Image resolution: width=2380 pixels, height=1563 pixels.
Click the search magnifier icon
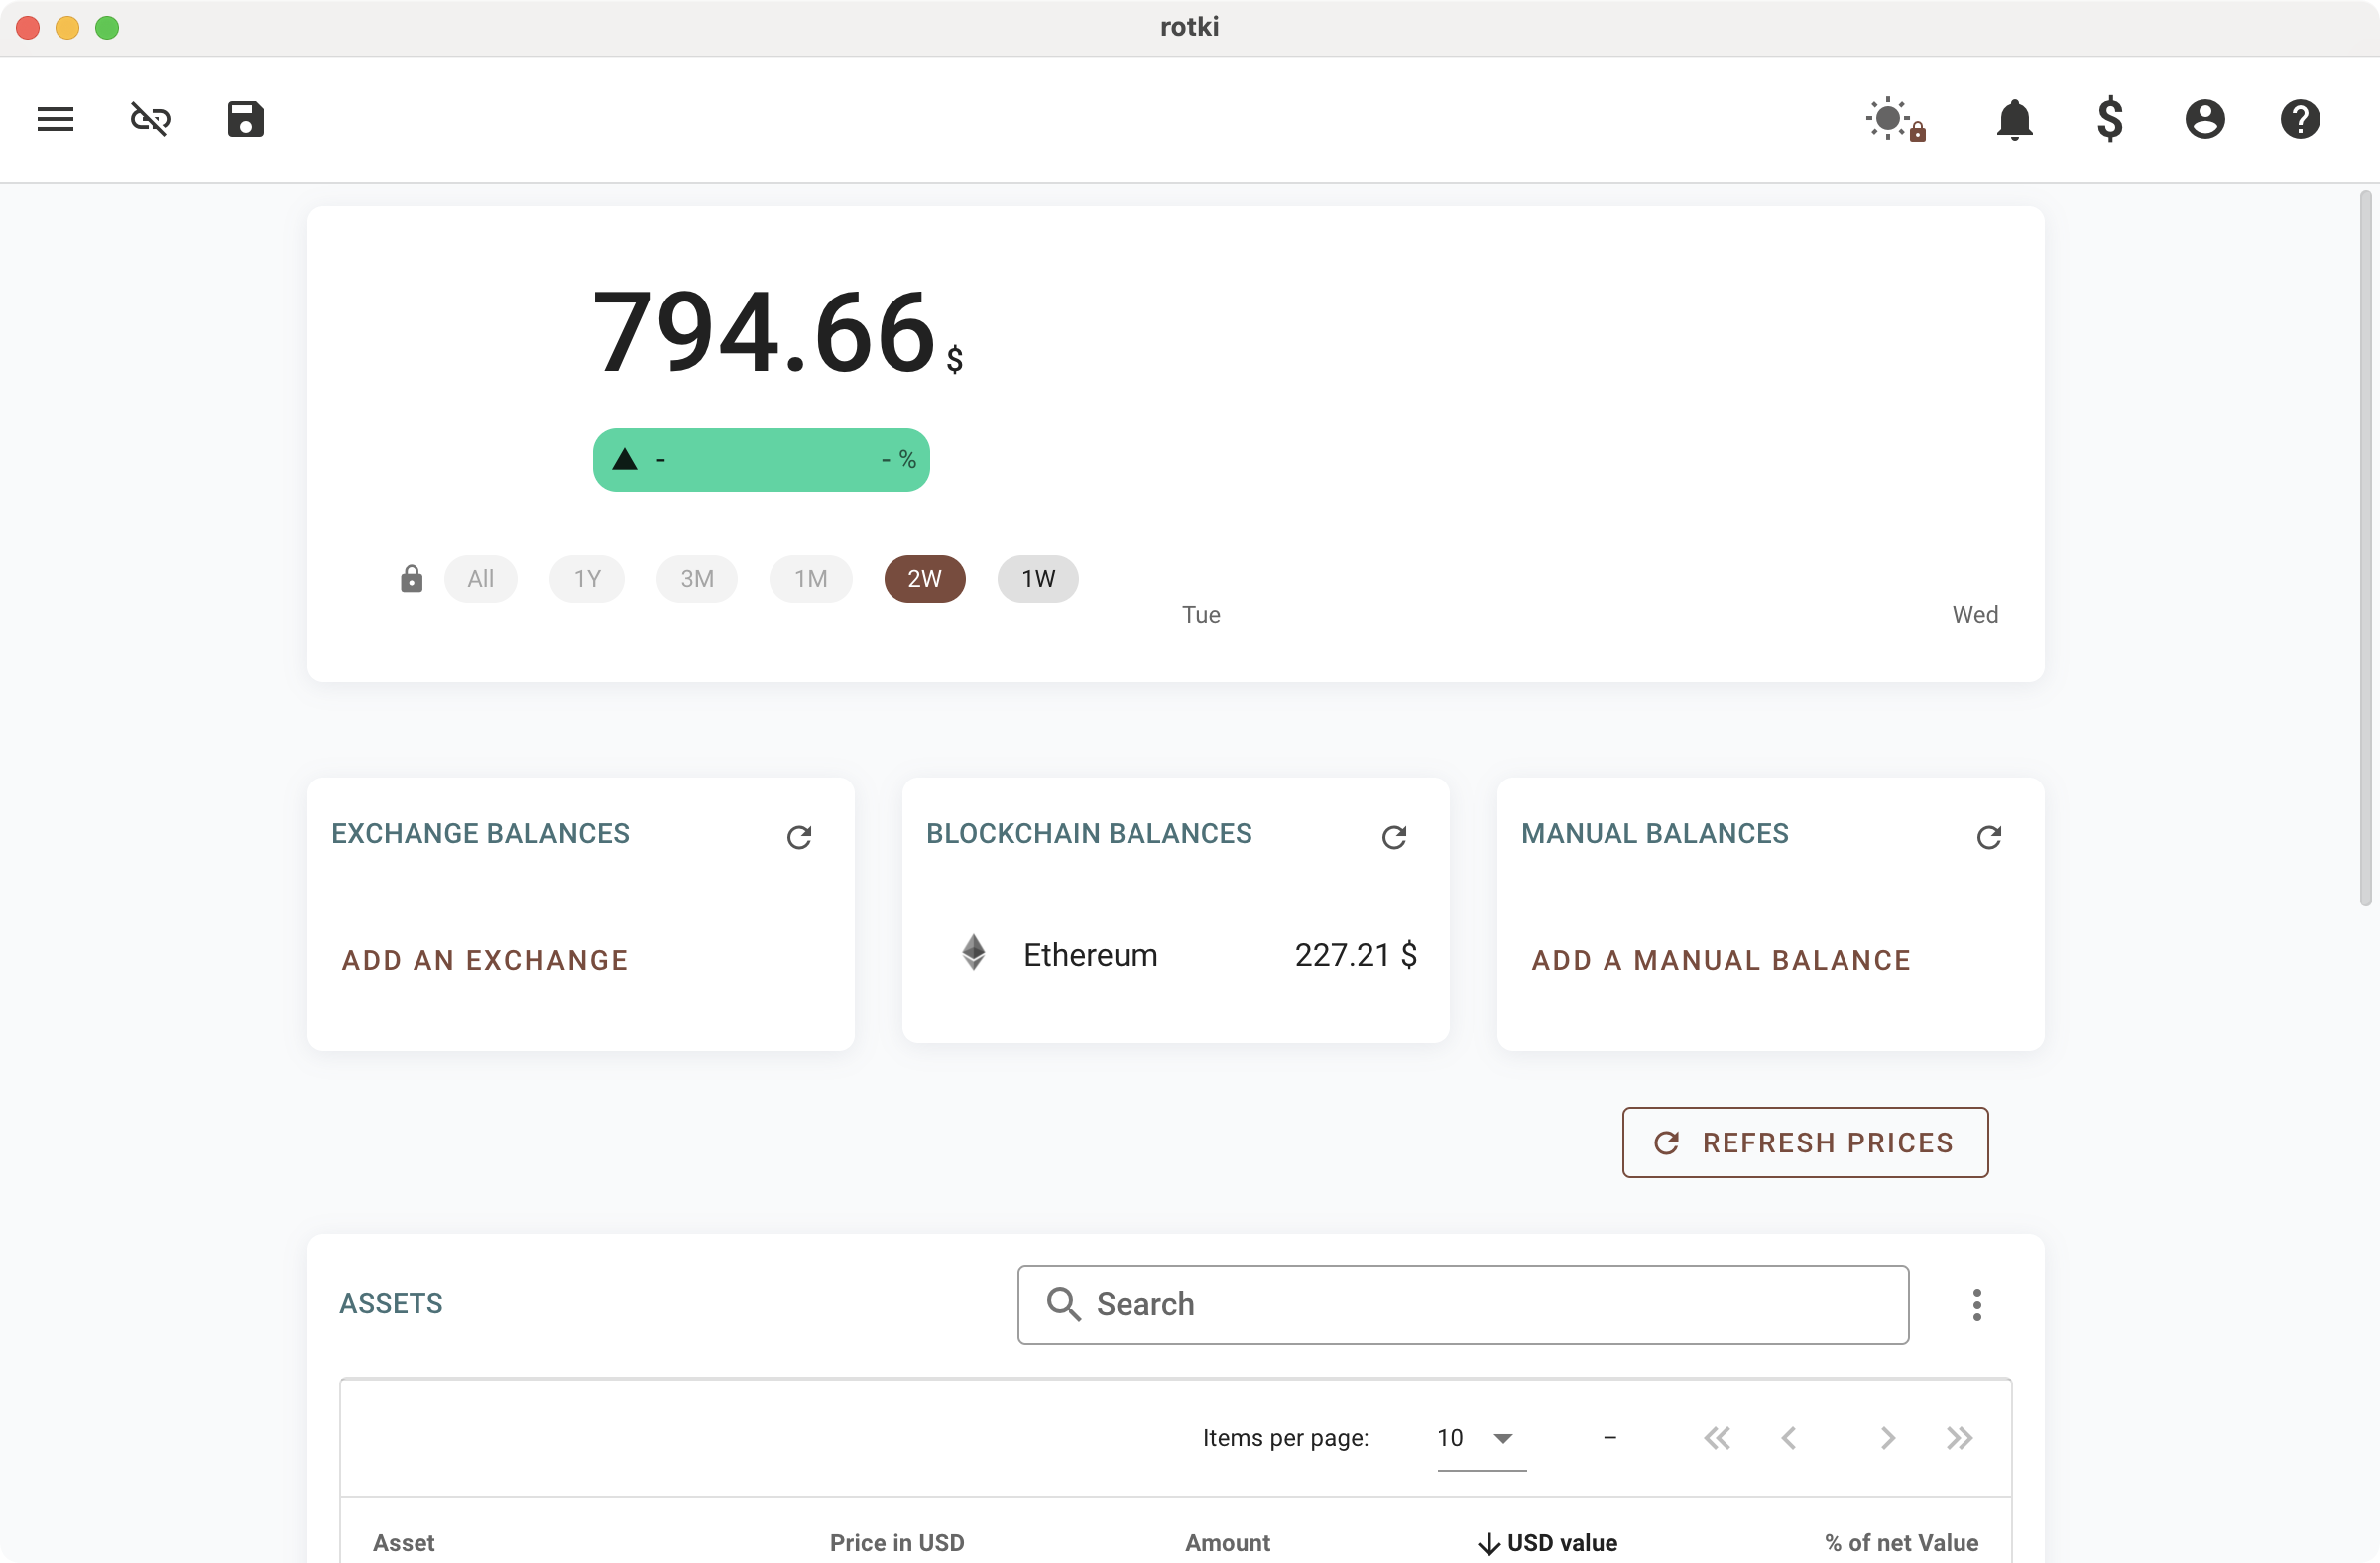point(1063,1304)
